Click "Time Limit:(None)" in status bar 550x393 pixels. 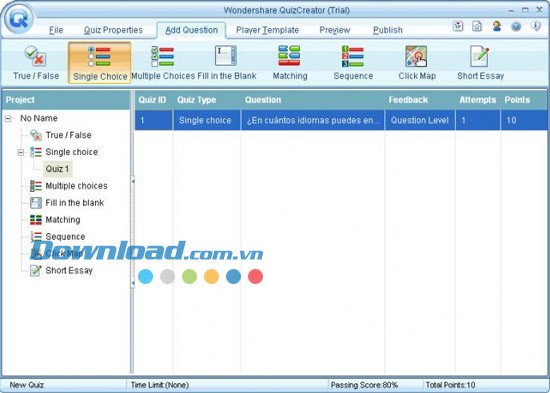click(160, 385)
